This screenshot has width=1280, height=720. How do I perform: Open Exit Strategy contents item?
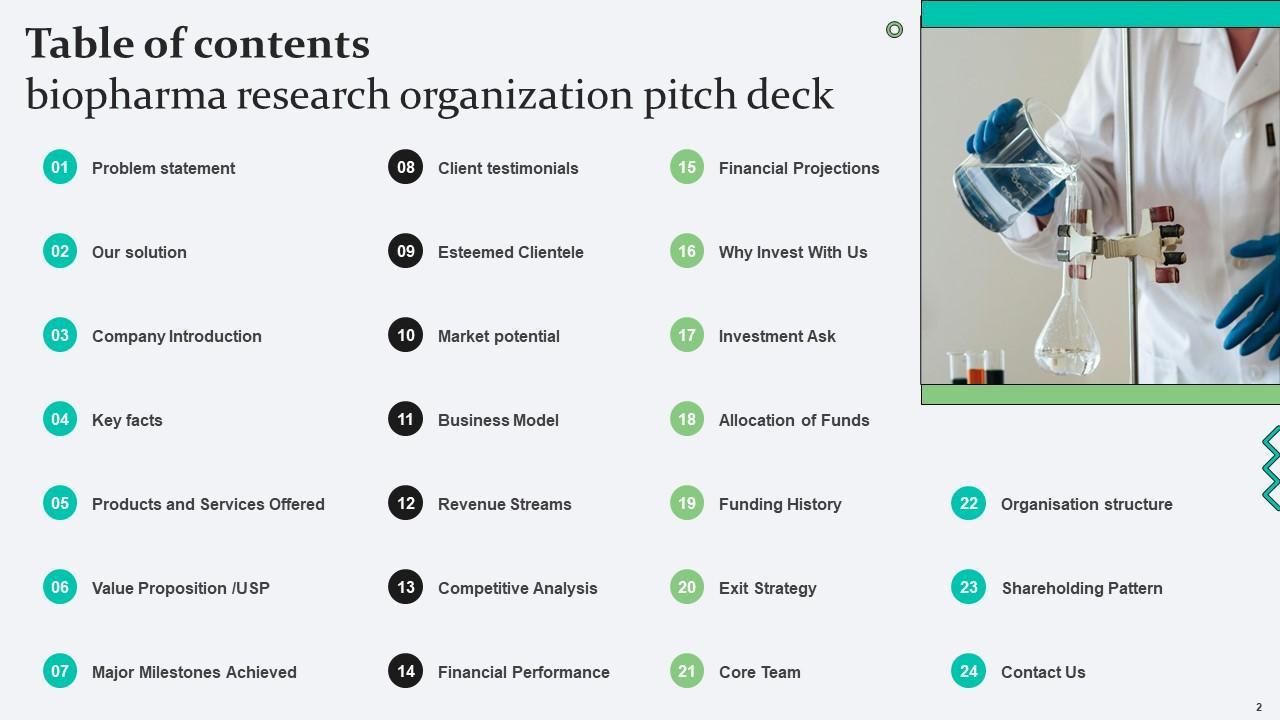767,588
